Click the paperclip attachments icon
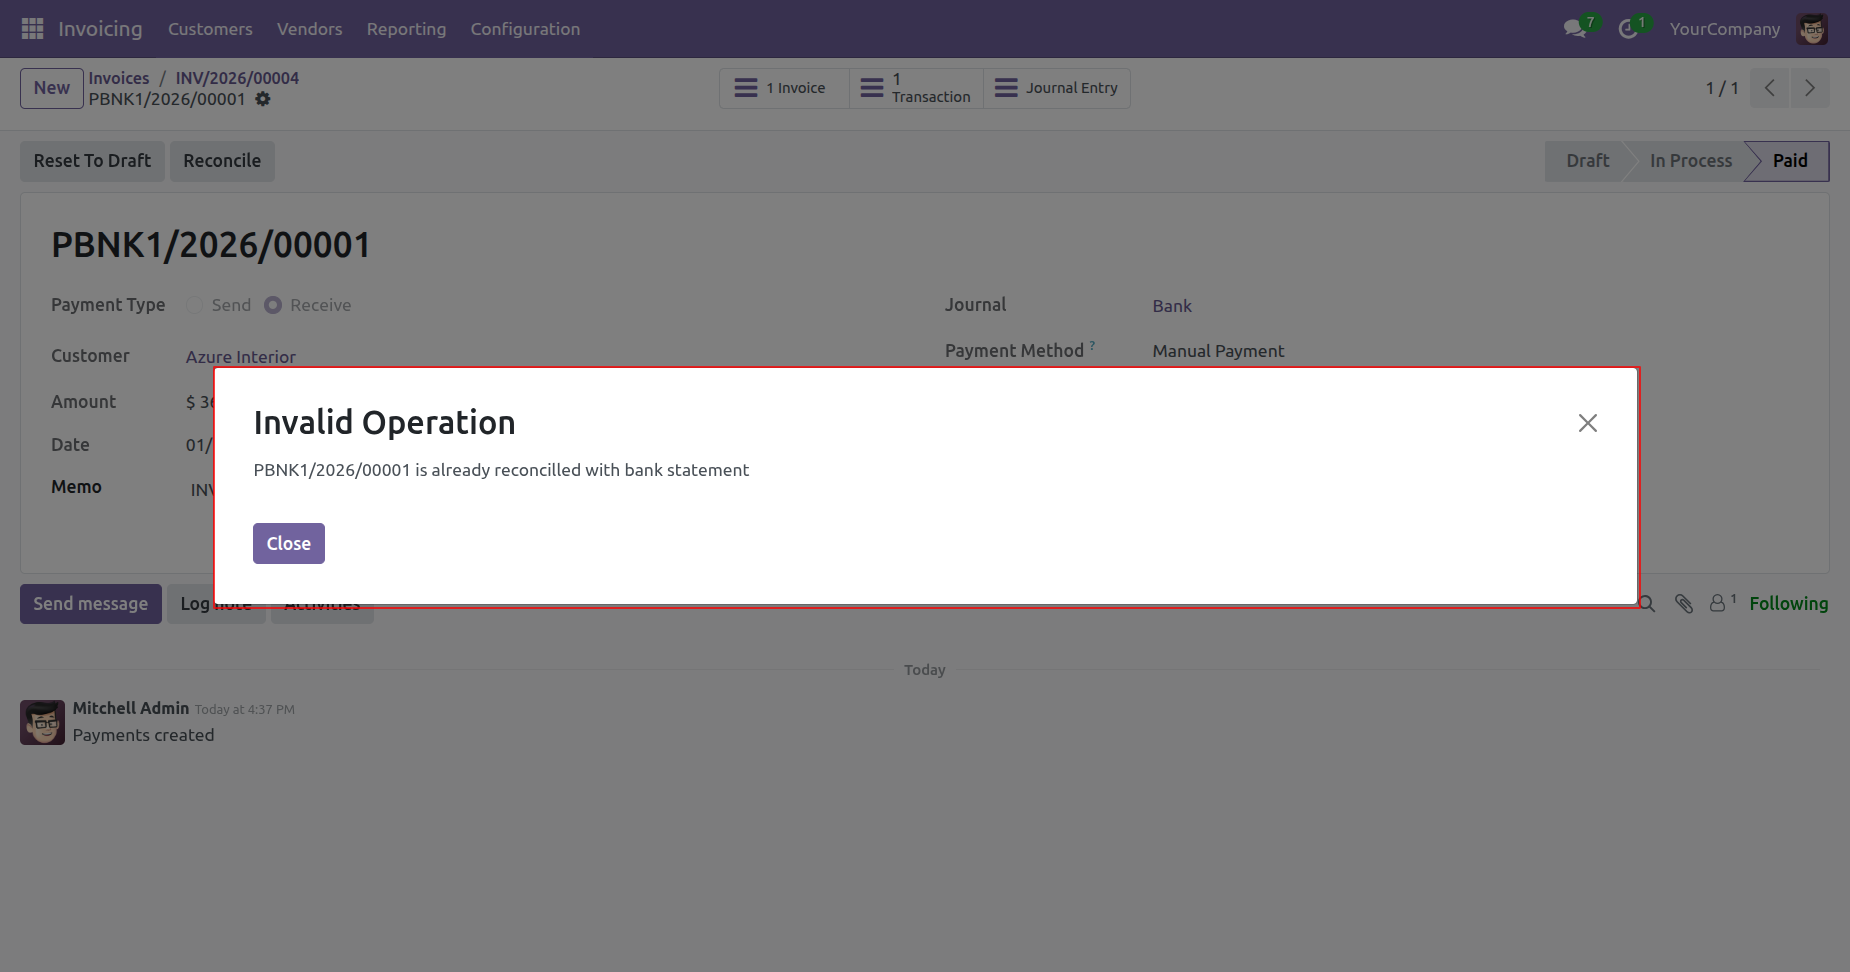Screen dimensions: 1850x972 [x=1684, y=604]
